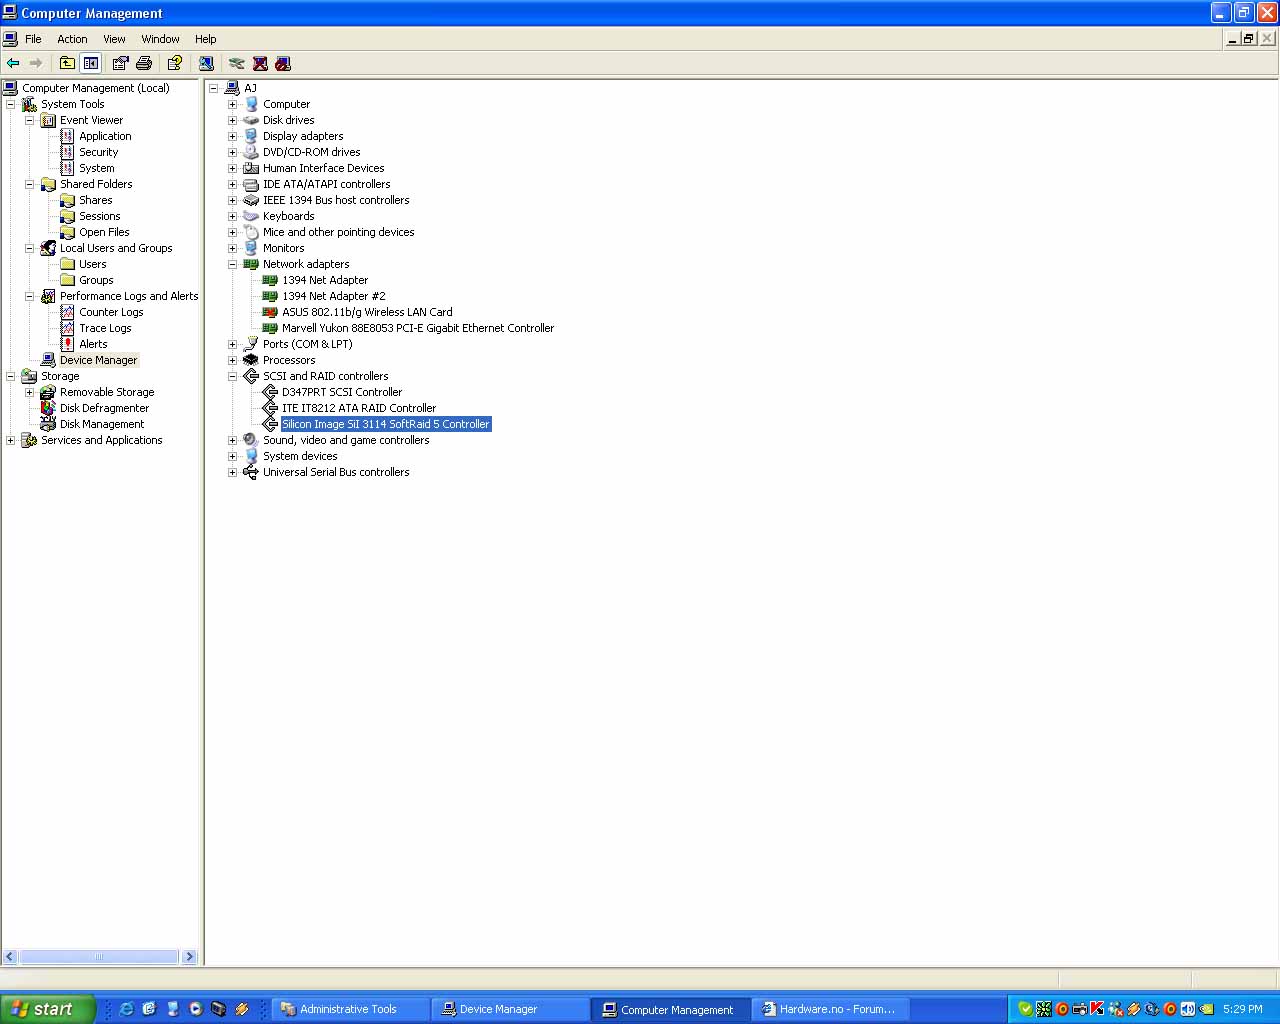This screenshot has height=1024, width=1280.
Task: Click the Disable device toolbar icon
Action: pyautogui.click(x=283, y=63)
